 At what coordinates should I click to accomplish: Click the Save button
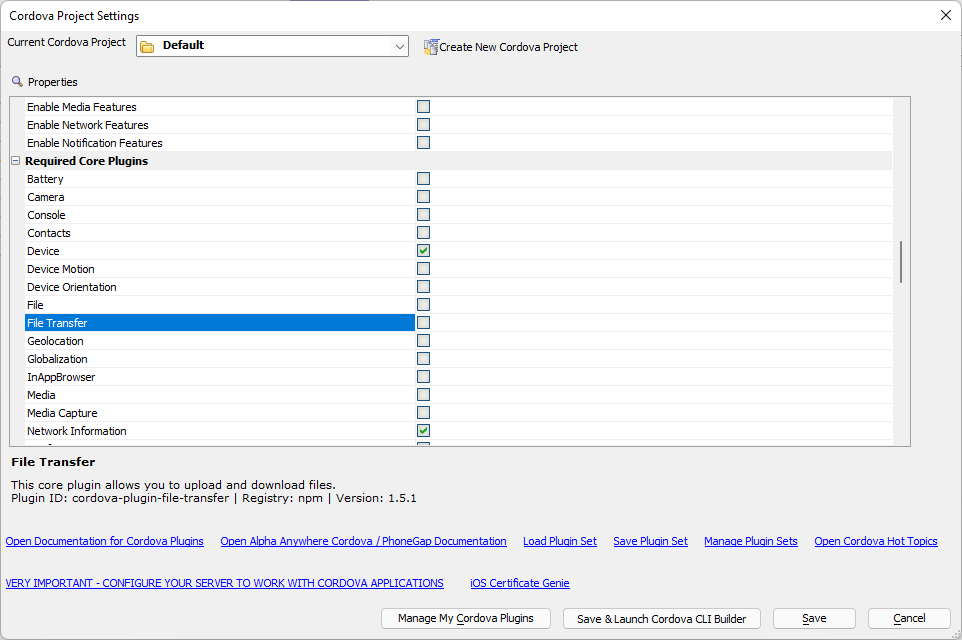click(814, 619)
